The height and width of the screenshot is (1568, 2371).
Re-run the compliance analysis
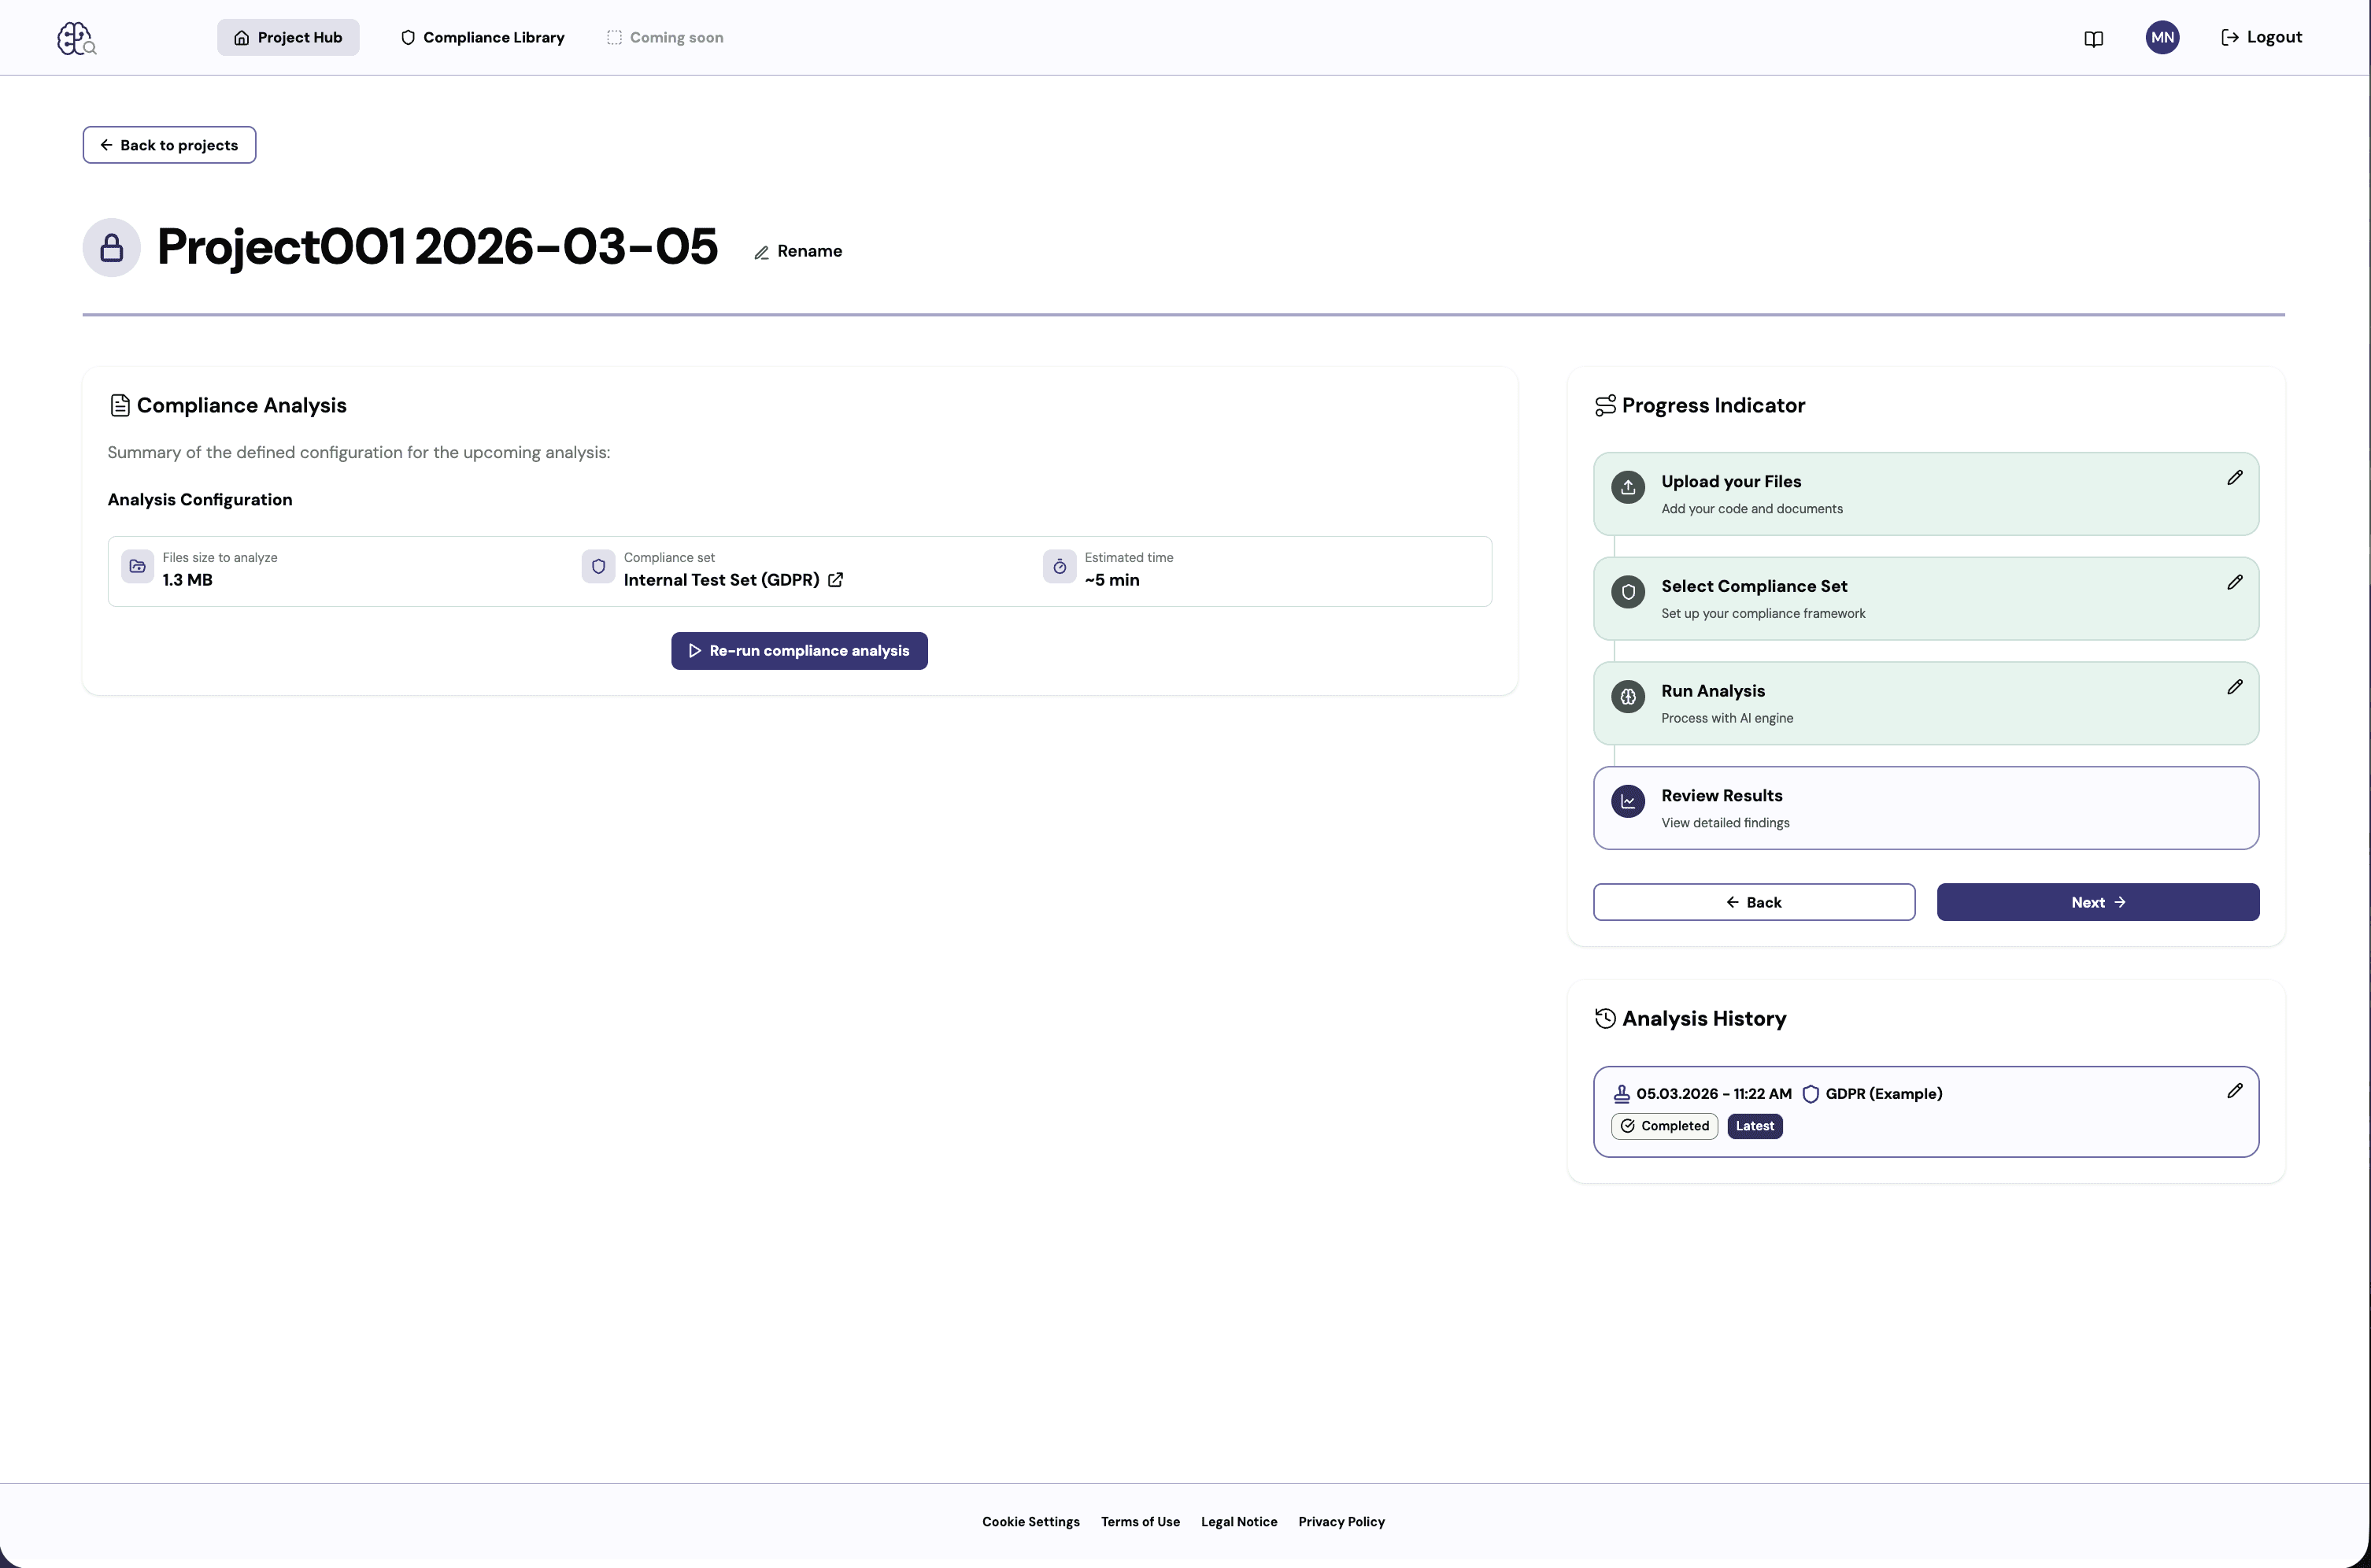798,650
